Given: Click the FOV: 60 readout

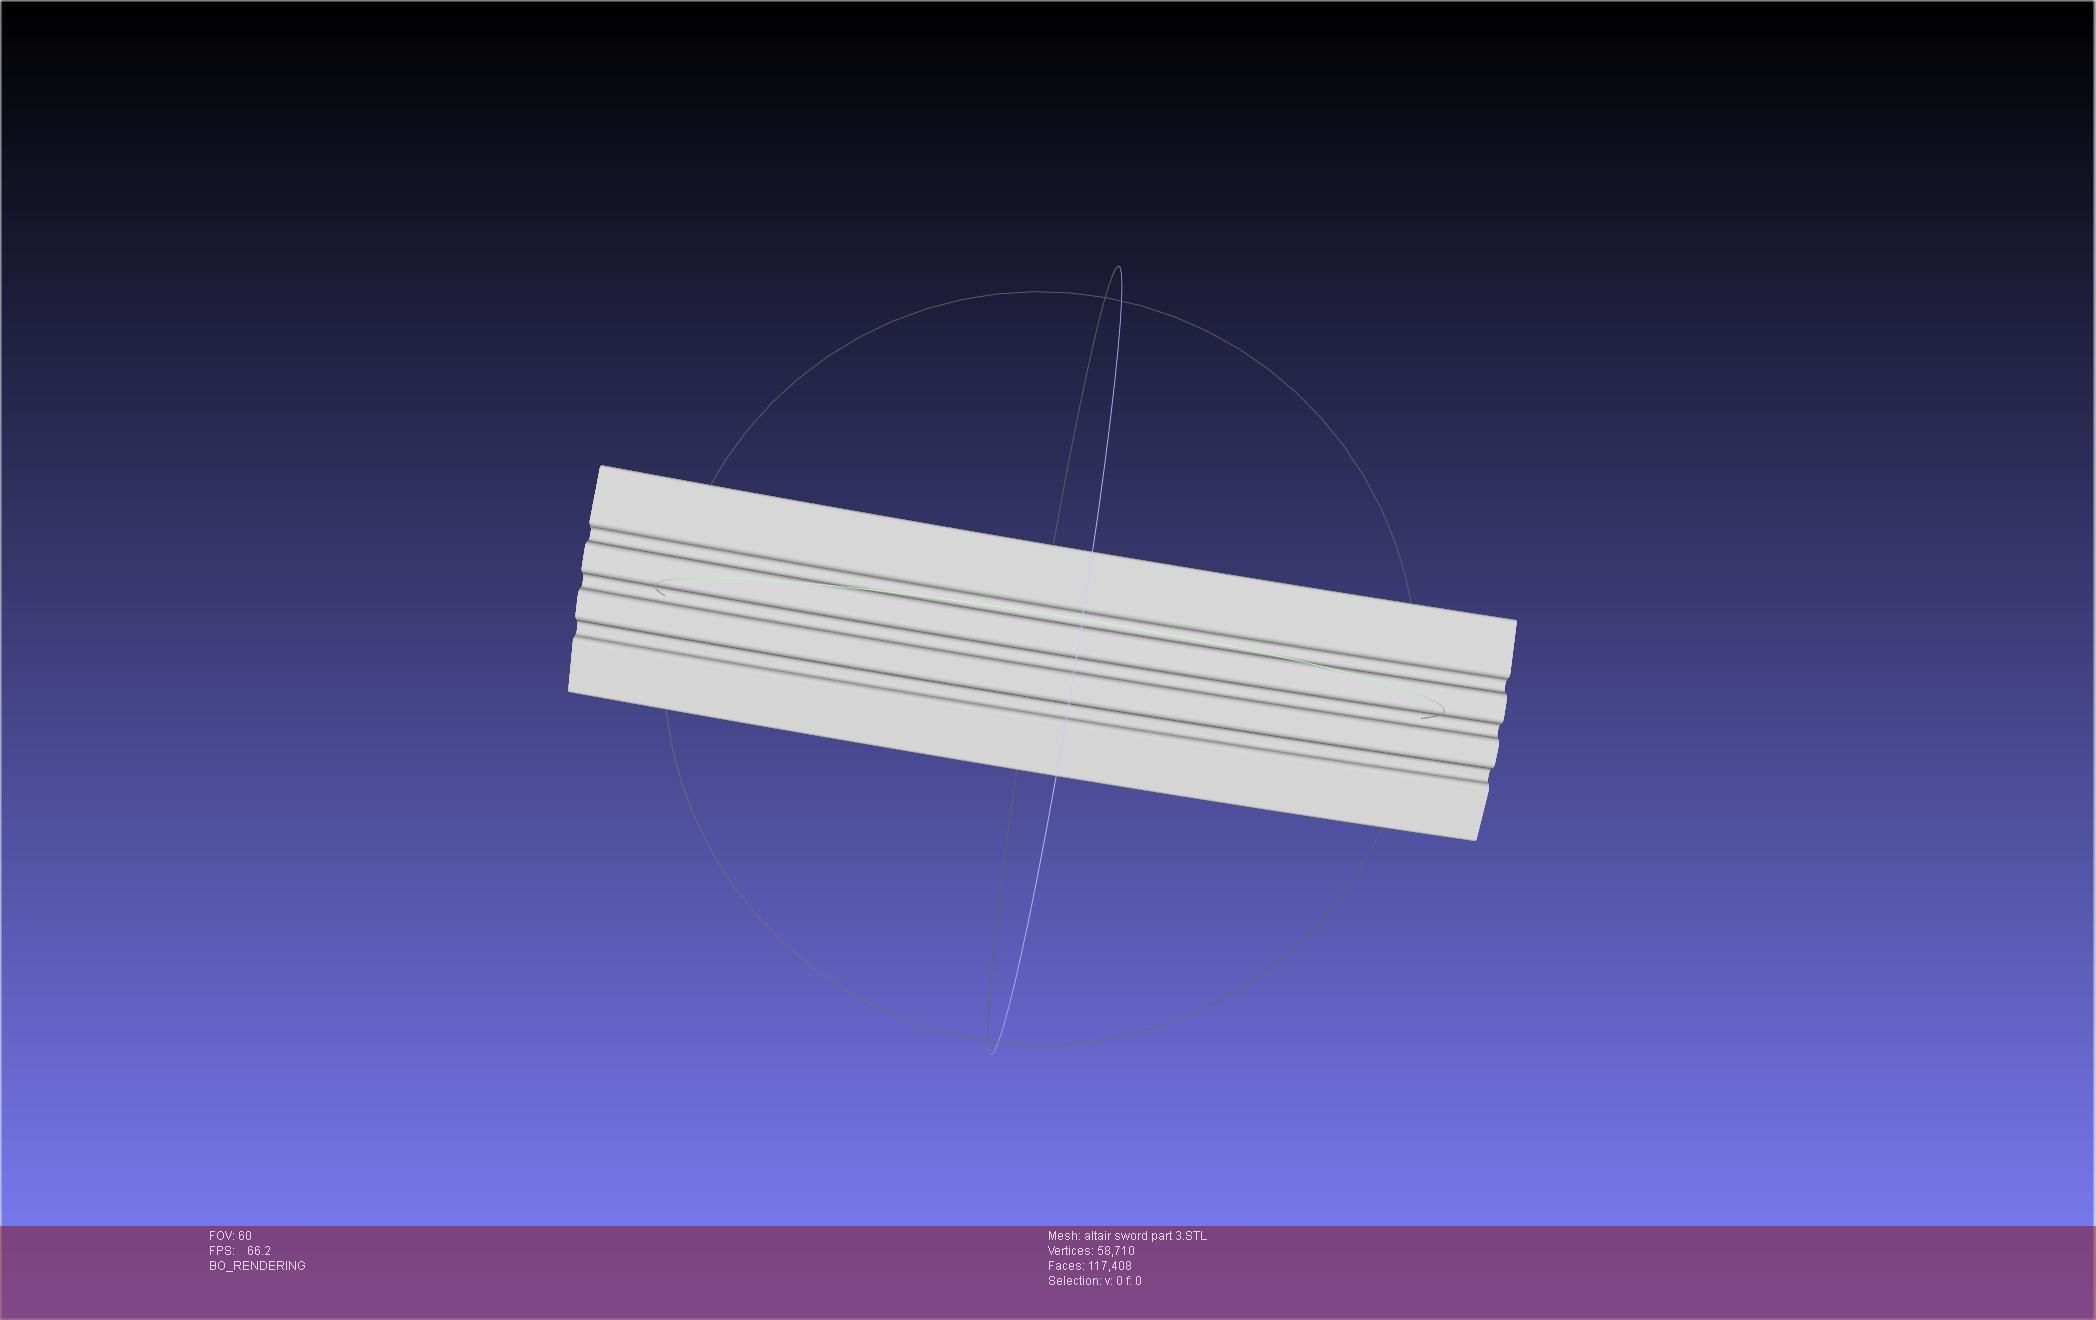Looking at the screenshot, I should pyautogui.click(x=230, y=1236).
